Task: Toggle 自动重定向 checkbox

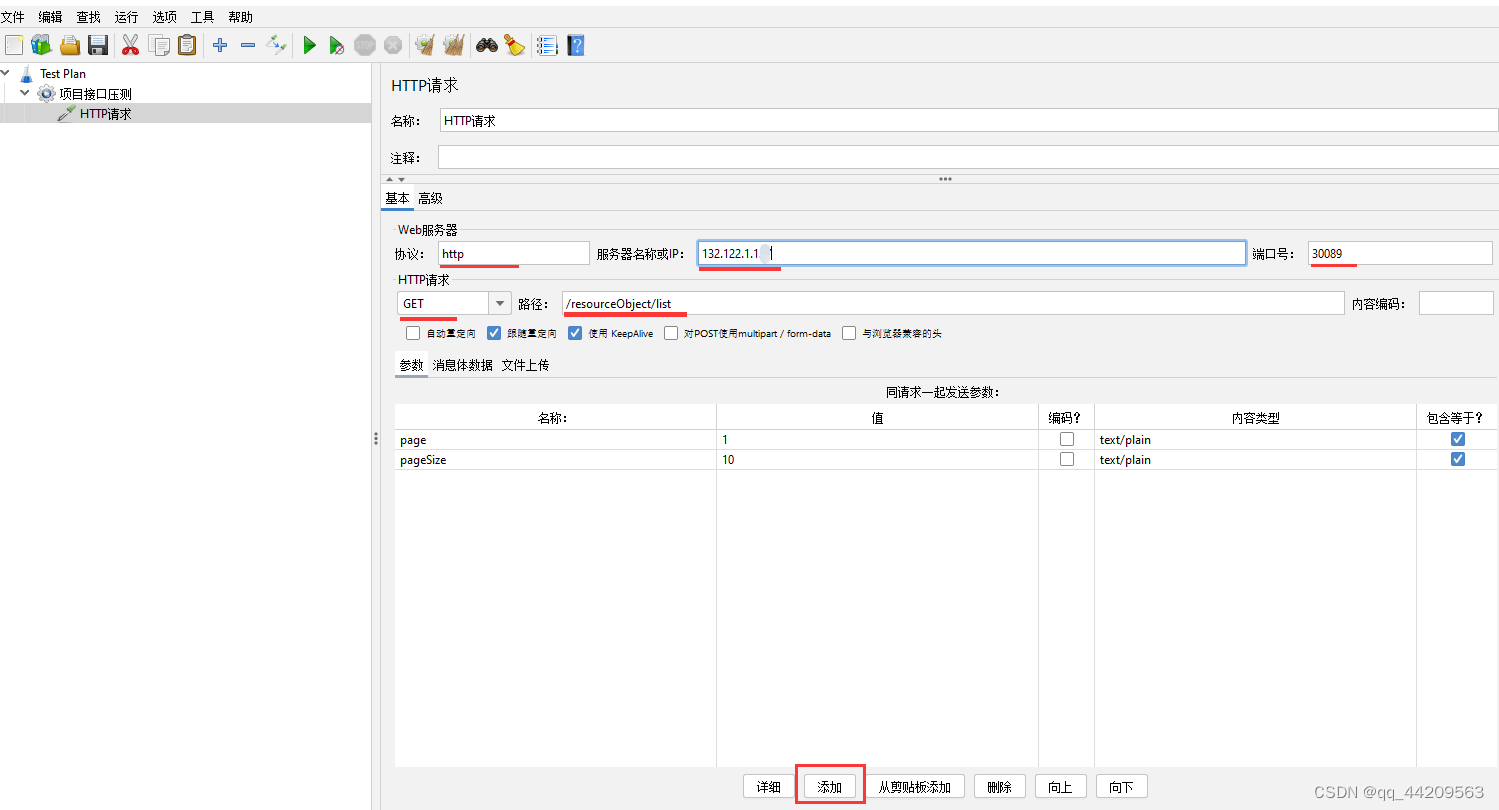Action: pos(413,333)
